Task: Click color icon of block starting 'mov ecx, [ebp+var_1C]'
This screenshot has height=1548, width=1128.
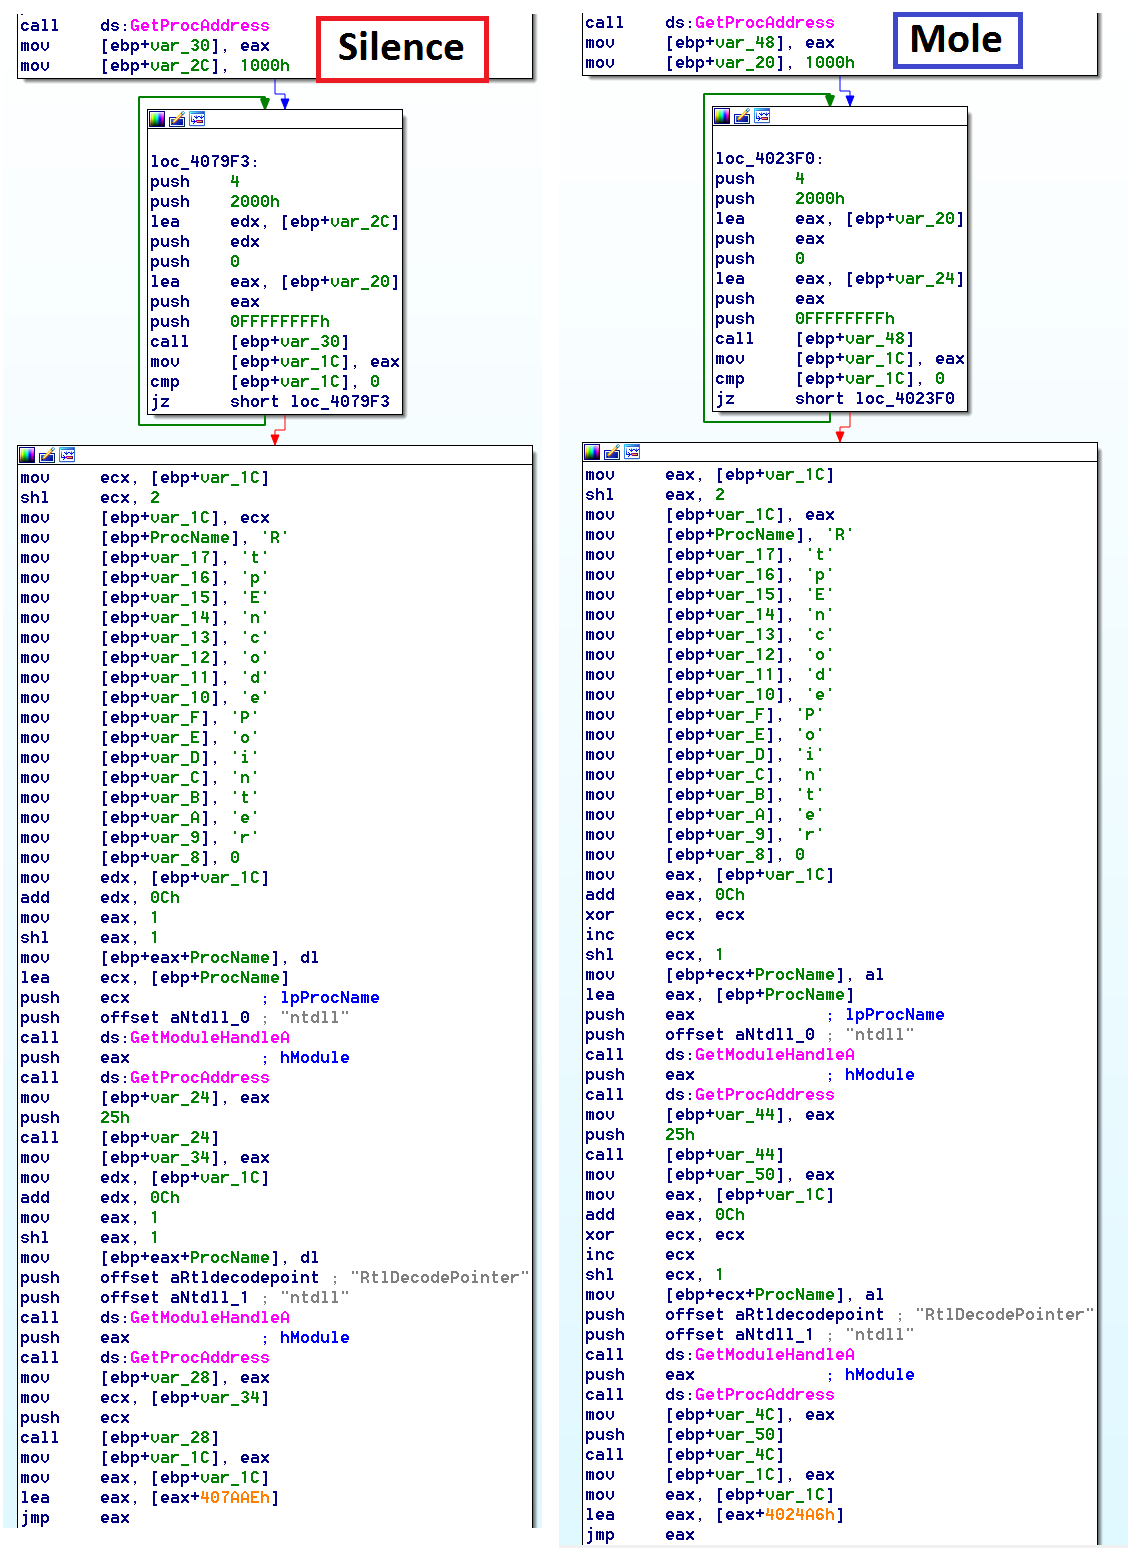Action: pyautogui.click(x=27, y=455)
